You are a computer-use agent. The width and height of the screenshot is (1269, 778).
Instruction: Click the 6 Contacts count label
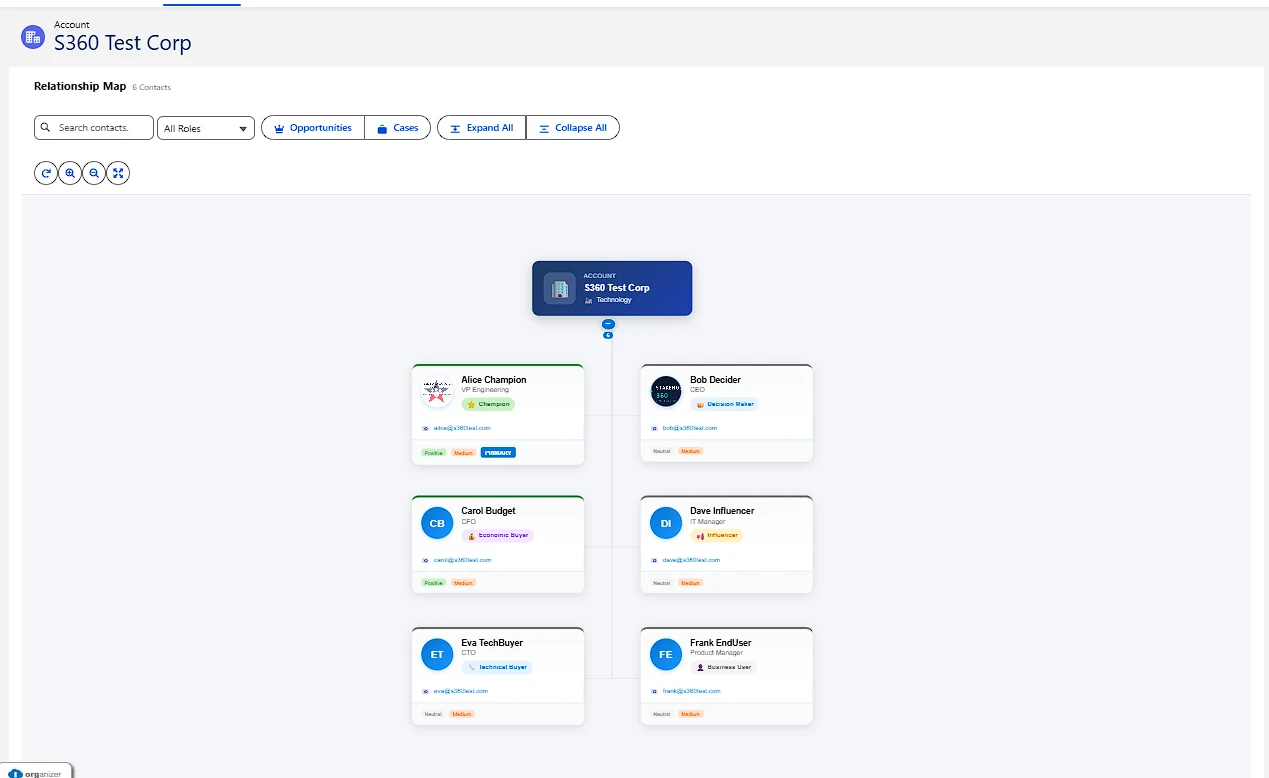(152, 87)
